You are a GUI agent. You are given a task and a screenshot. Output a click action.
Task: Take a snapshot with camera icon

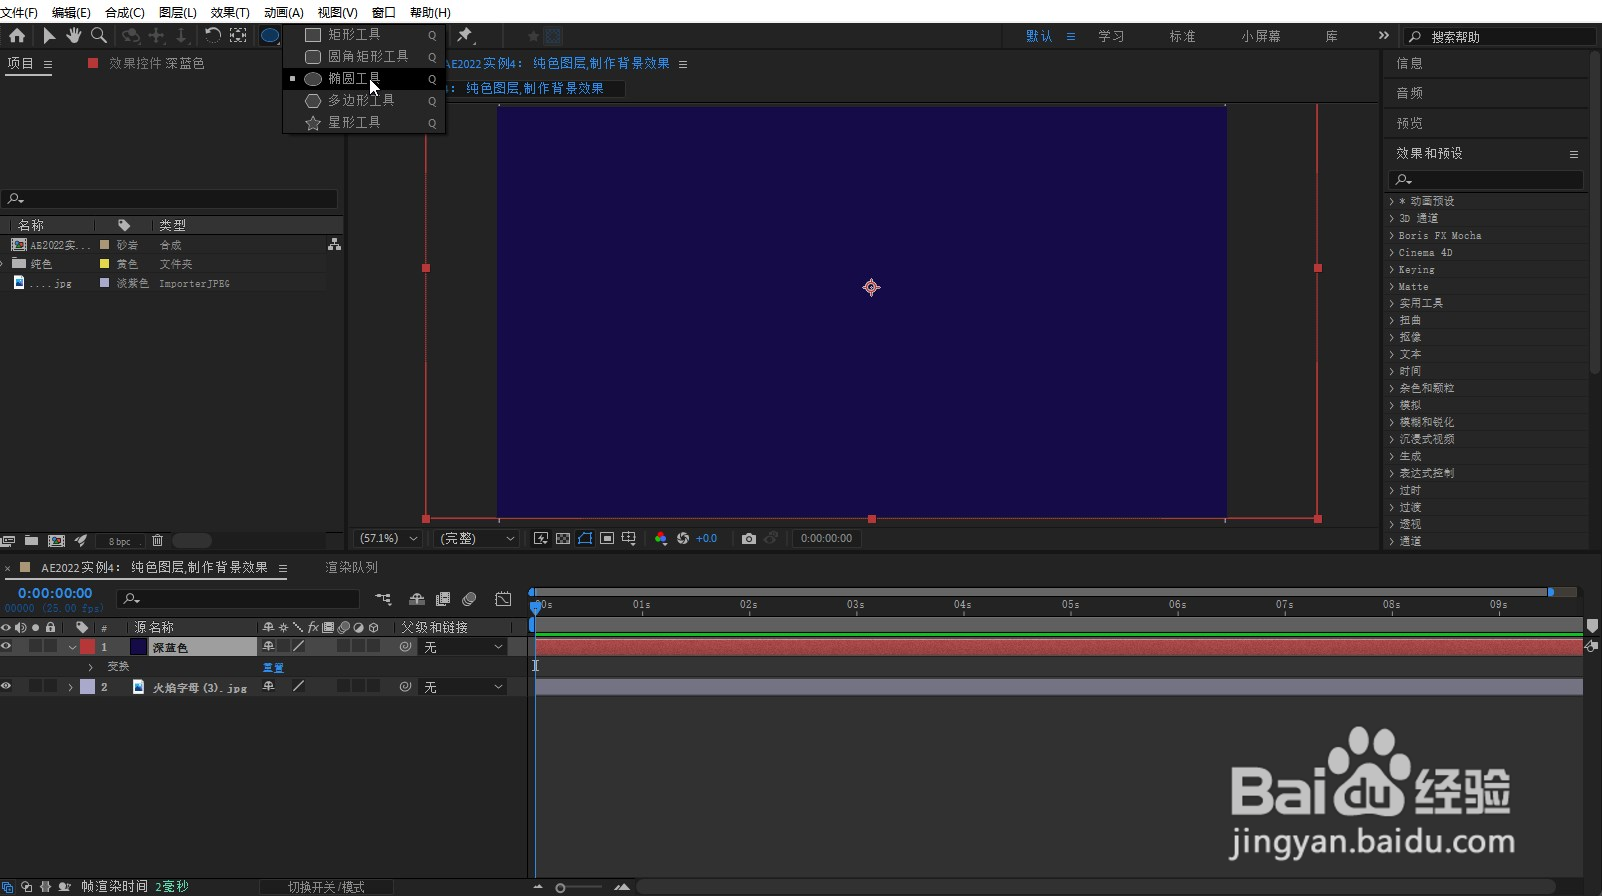tap(748, 538)
